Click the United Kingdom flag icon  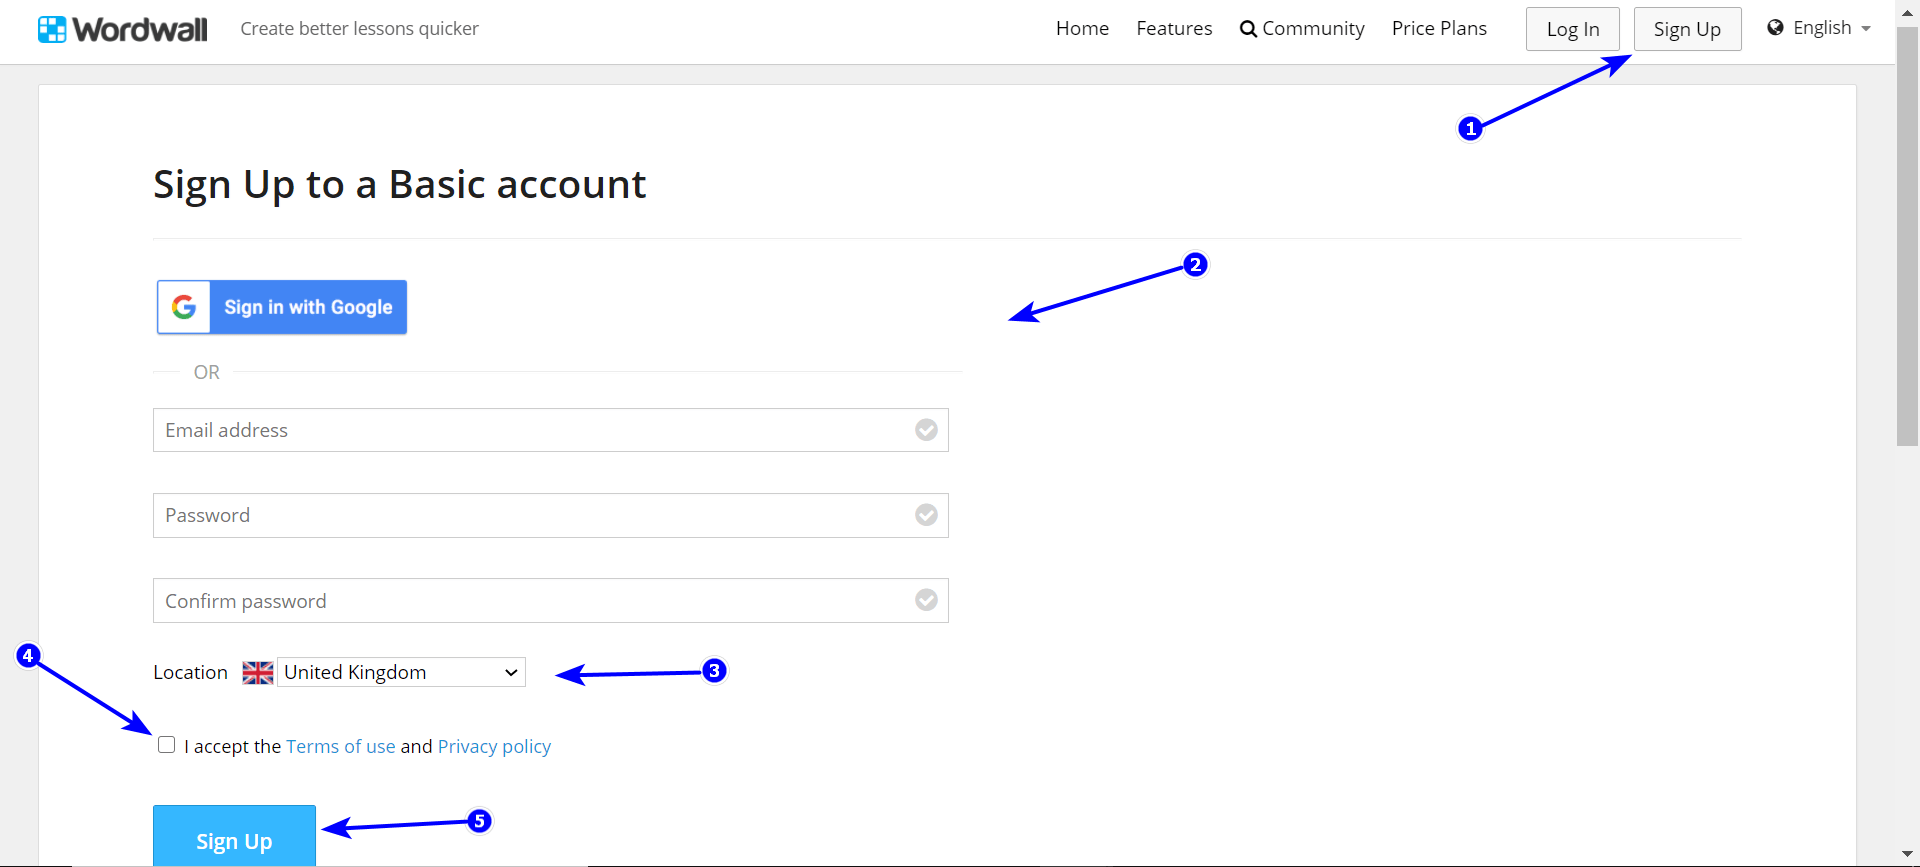pos(258,673)
